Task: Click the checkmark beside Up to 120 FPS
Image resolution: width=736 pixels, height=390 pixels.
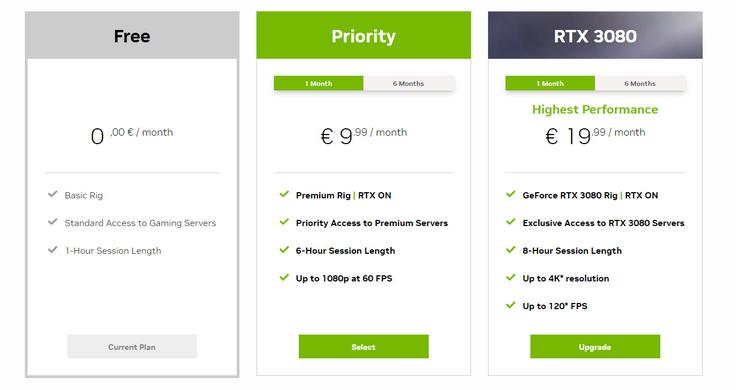Action: pos(511,305)
